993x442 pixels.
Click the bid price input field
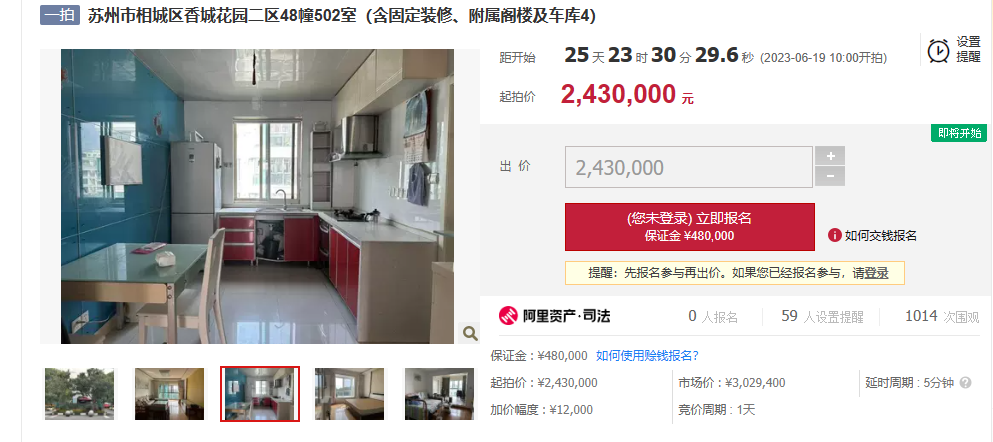point(688,167)
